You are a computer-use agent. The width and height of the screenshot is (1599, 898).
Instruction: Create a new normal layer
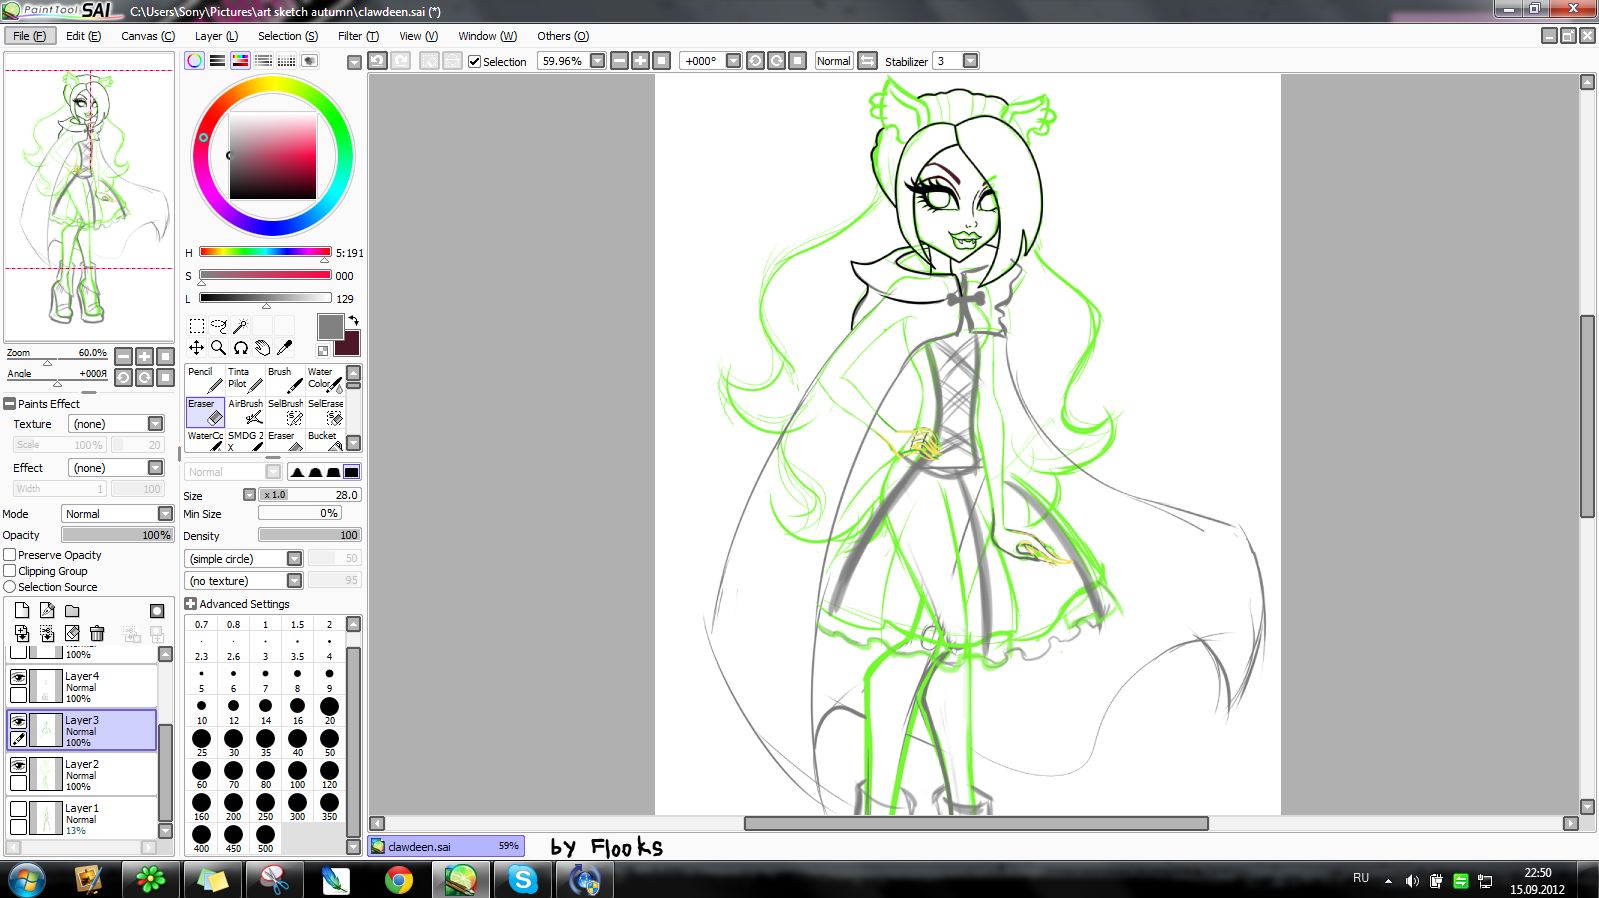click(22, 611)
